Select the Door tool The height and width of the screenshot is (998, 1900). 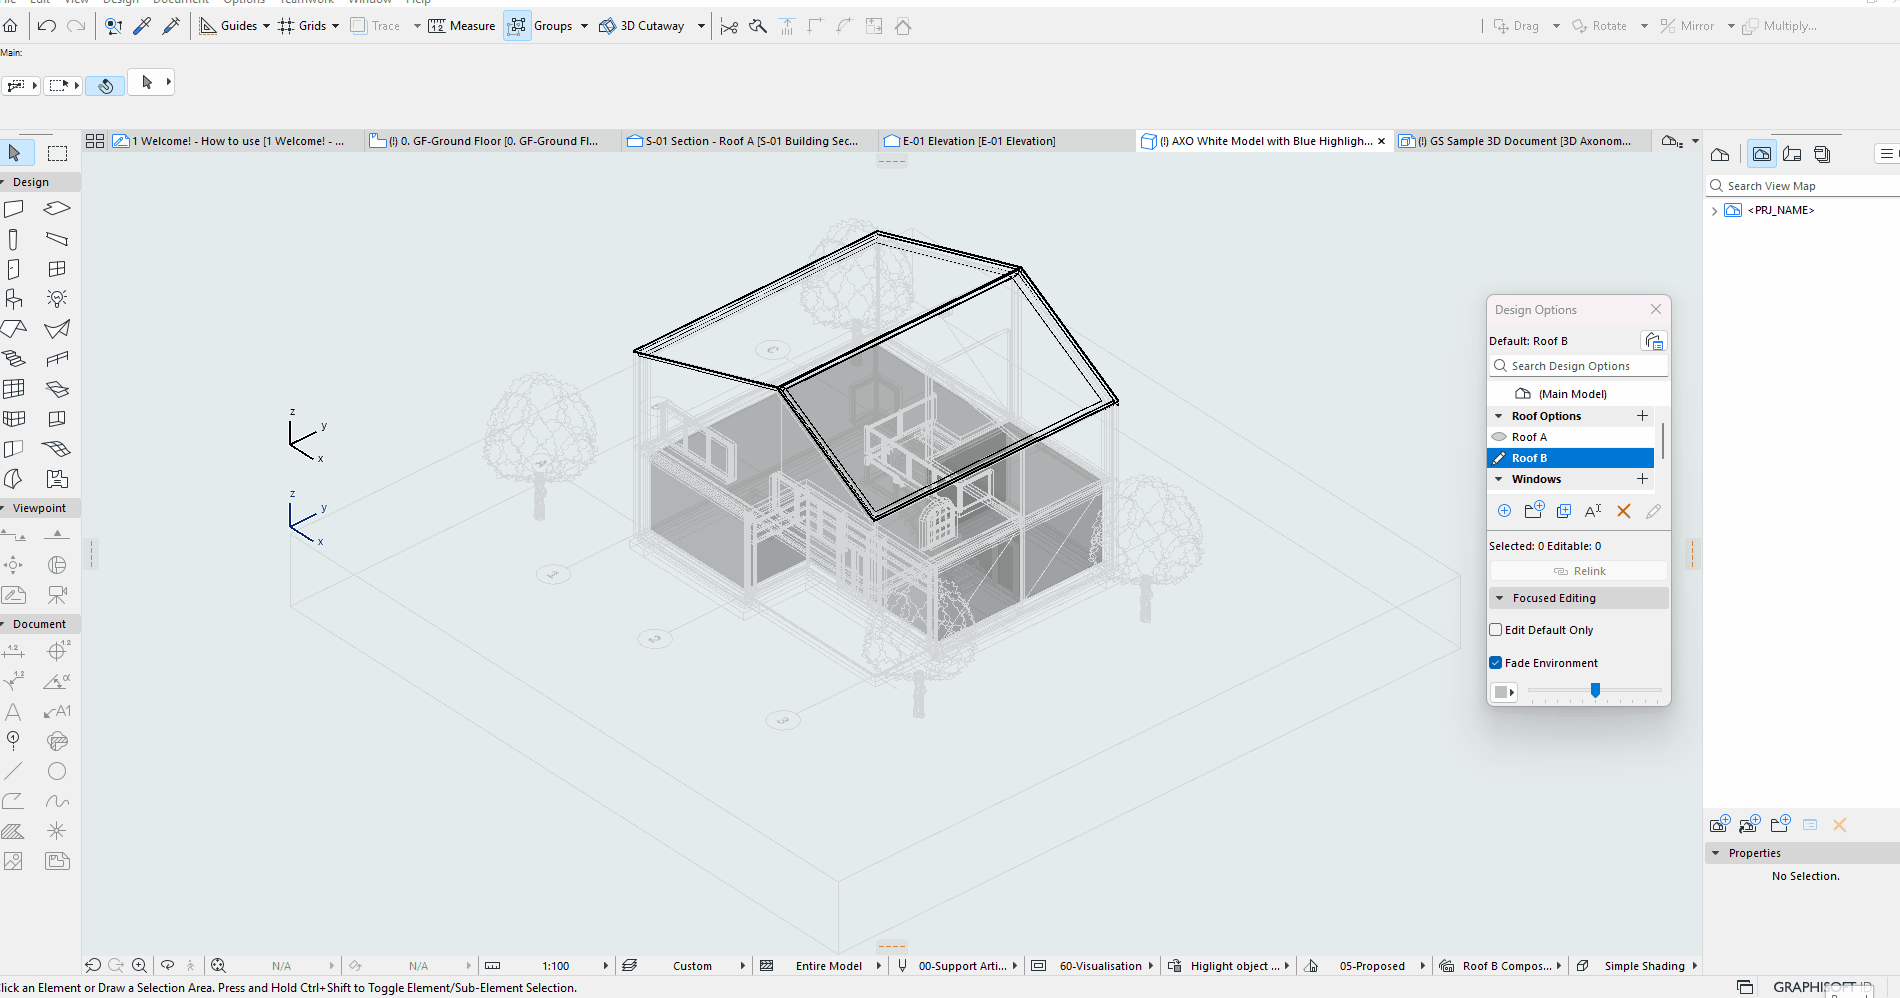[14, 269]
